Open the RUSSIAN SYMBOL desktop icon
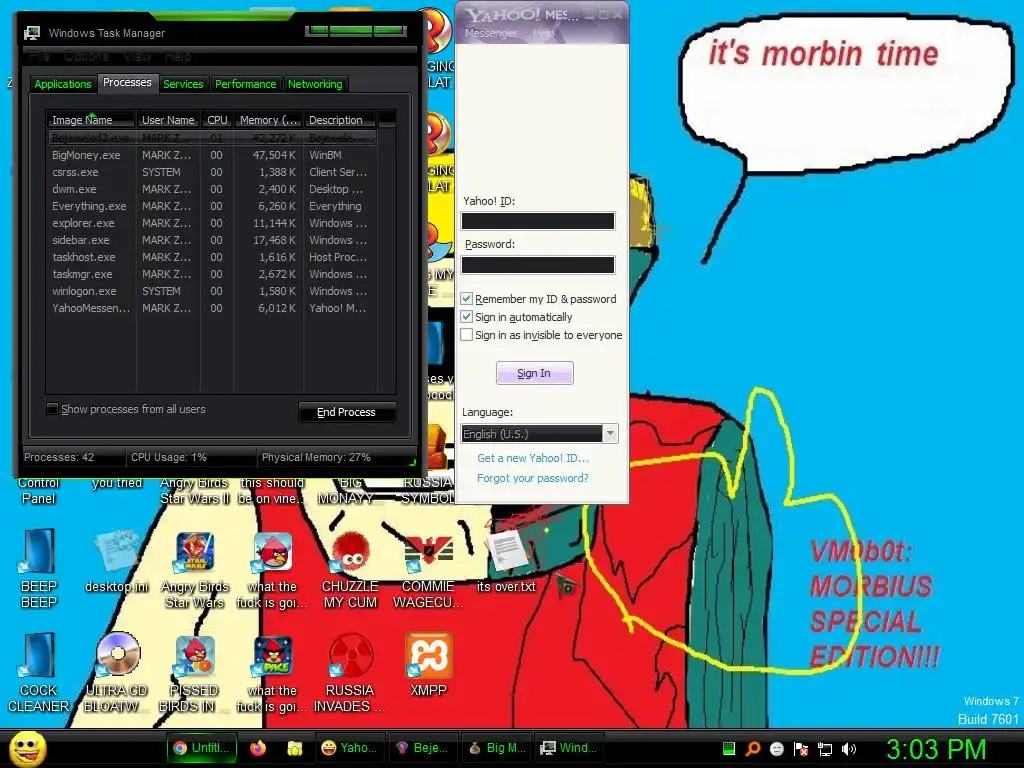 pyautogui.click(x=428, y=490)
